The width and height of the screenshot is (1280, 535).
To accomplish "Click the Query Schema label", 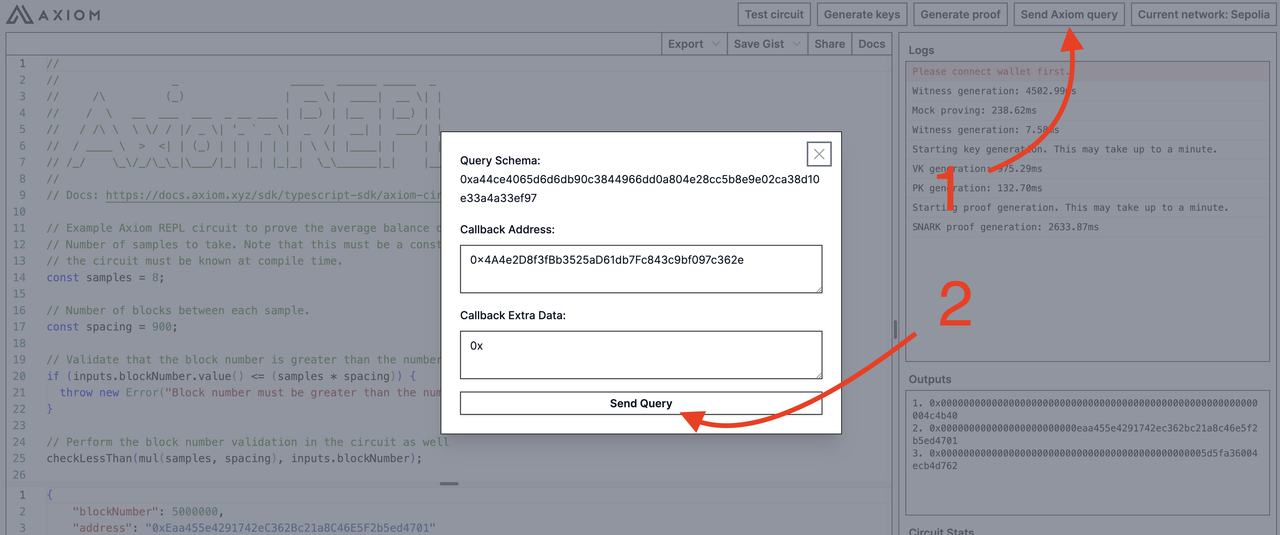I will point(500,160).
